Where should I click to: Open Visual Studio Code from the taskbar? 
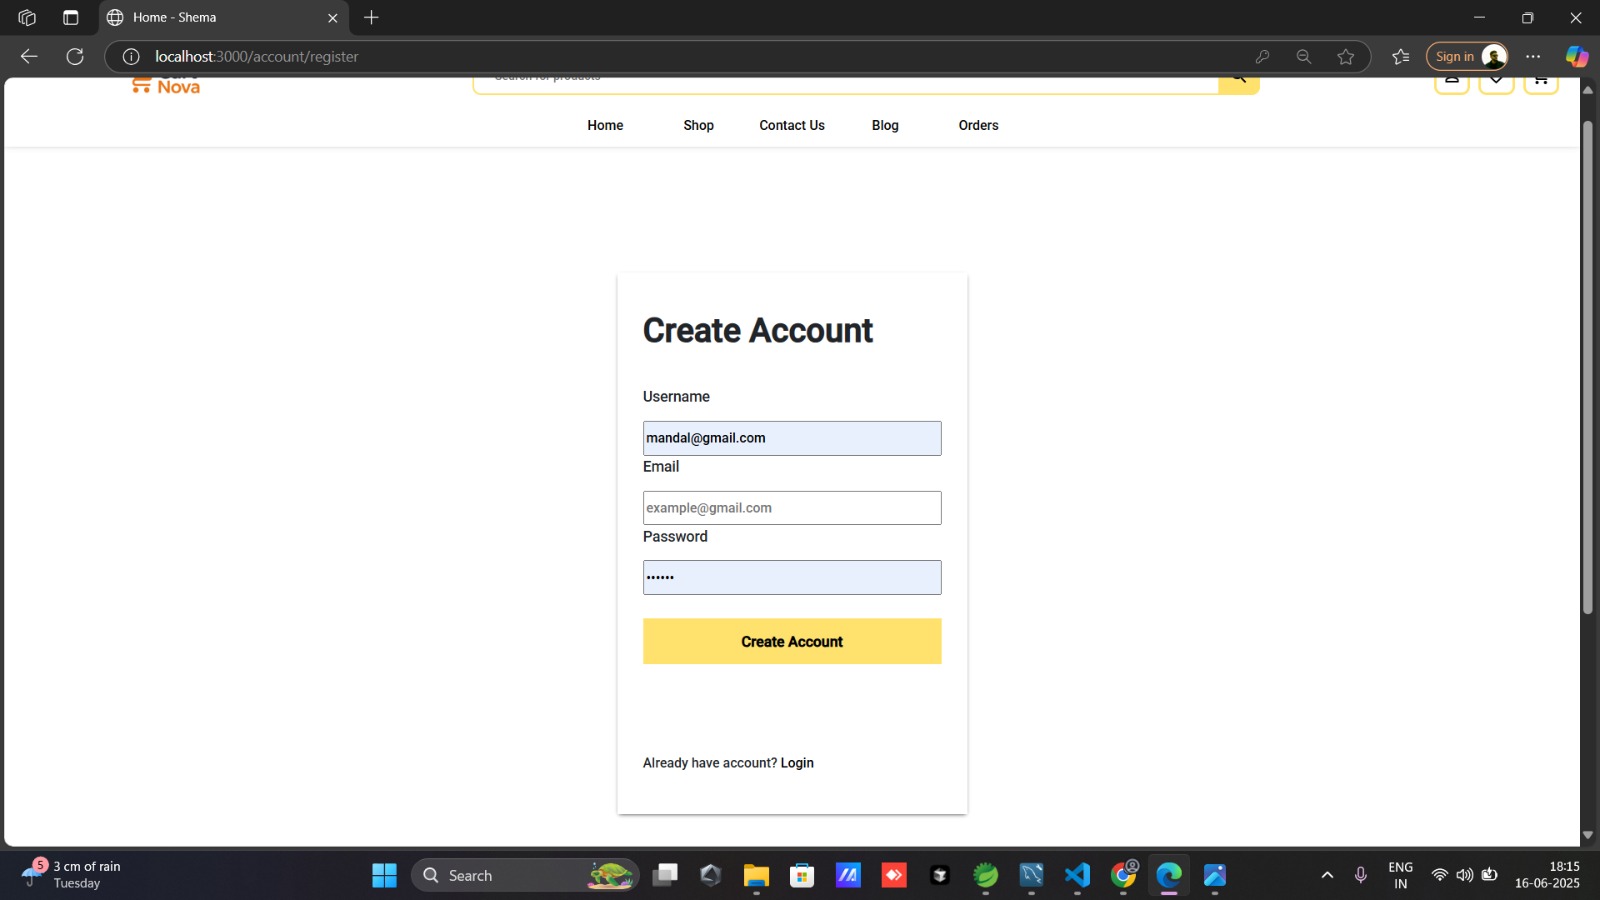coord(1077,876)
